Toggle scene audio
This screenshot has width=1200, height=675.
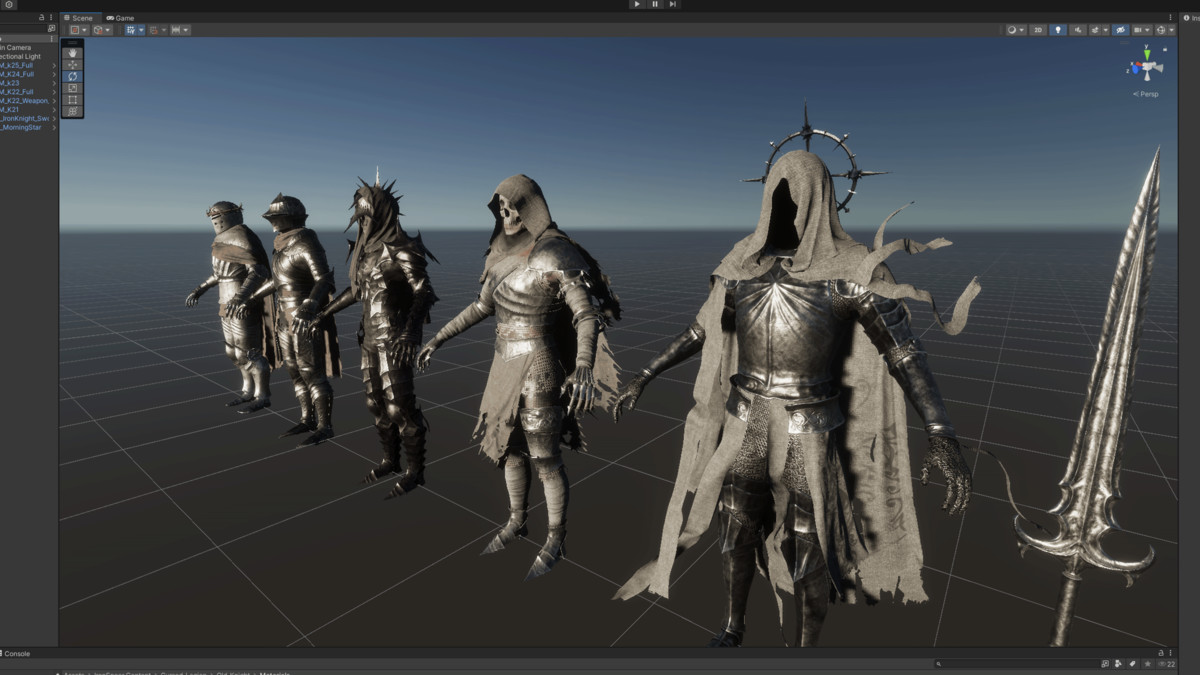[x=1078, y=30]
